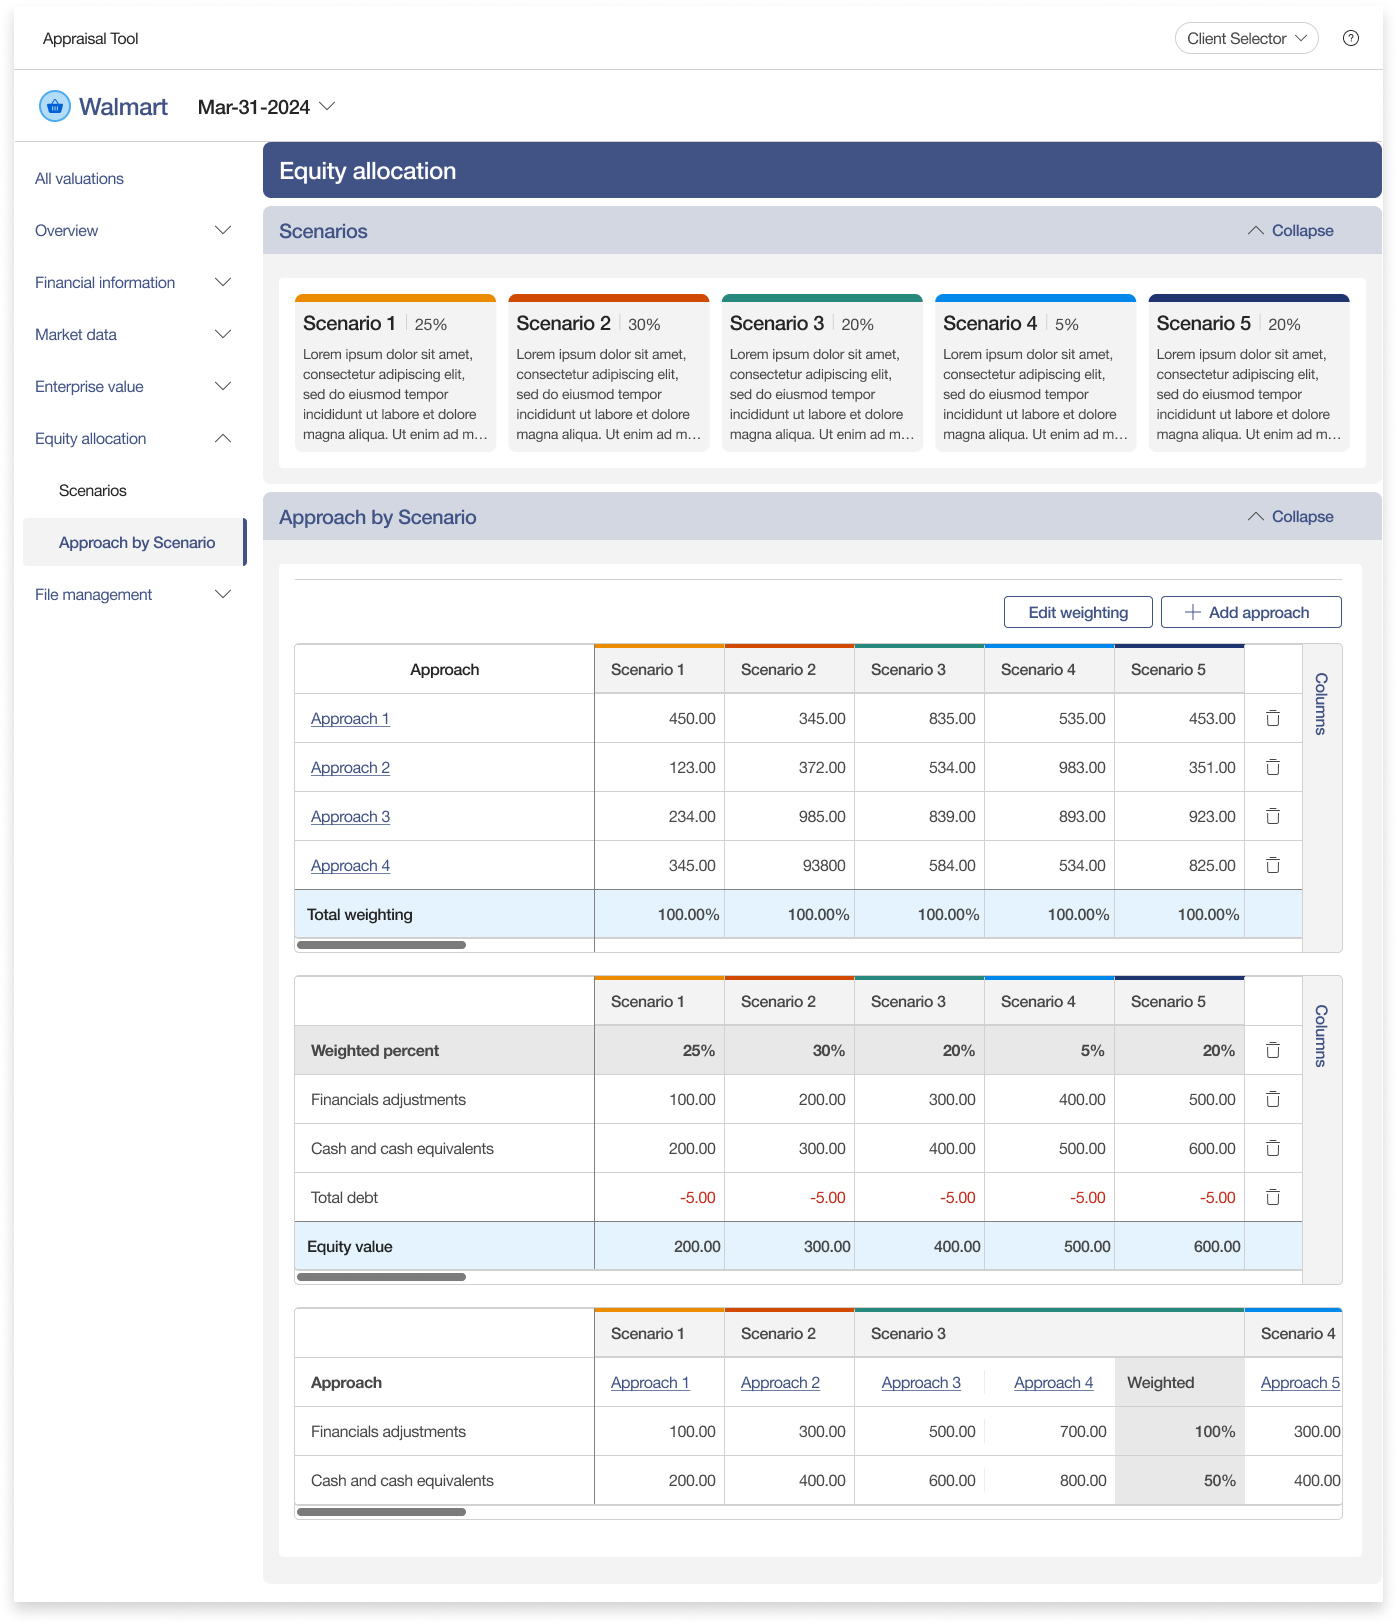Select the Scenario 4 card
The width and height of the screenshot is (1397, 1624).
point(1035,373)
